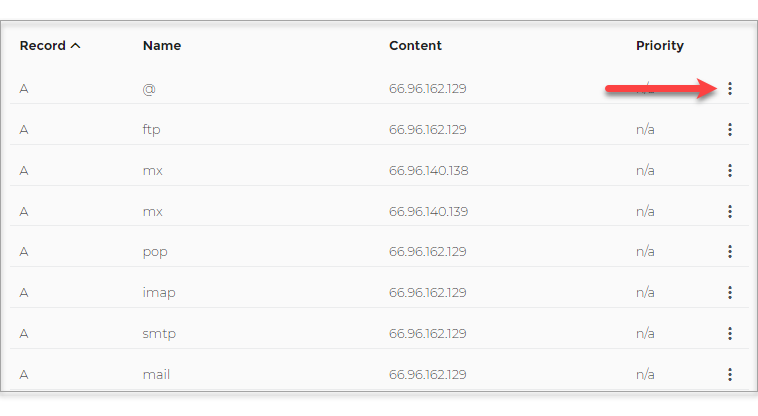Click IP 66.96.162.129 in mail row
The image size is (758, 416).
pos(428,374)
